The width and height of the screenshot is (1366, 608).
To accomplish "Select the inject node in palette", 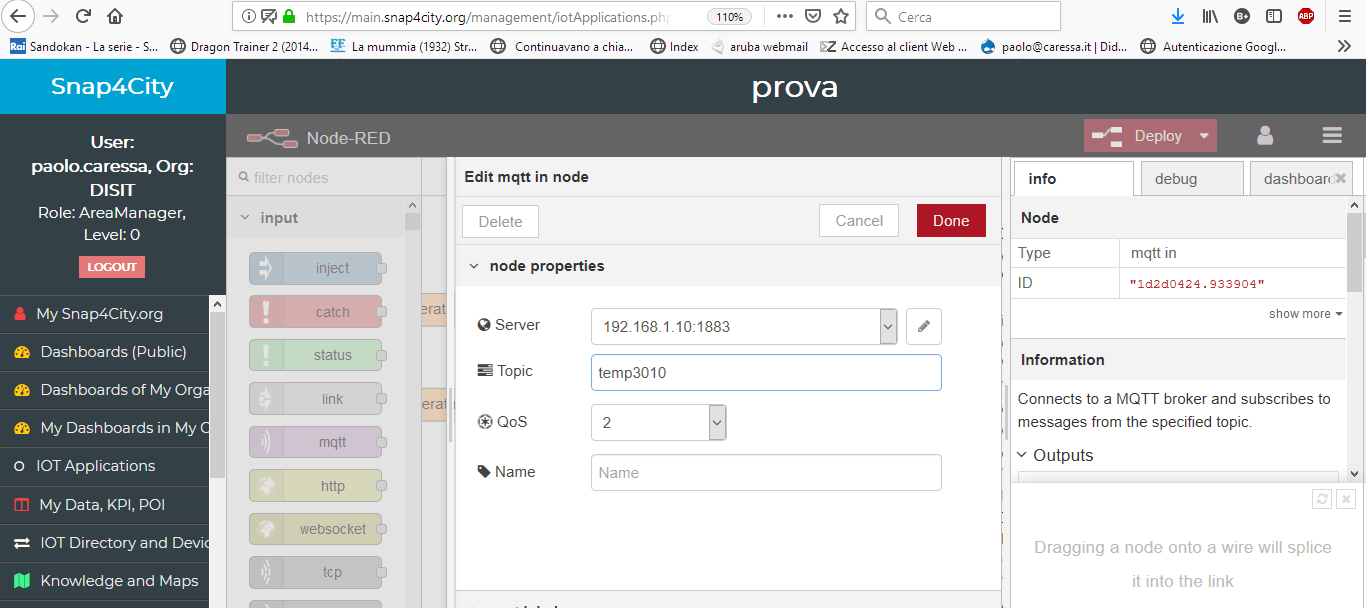I will click(316, 268).
